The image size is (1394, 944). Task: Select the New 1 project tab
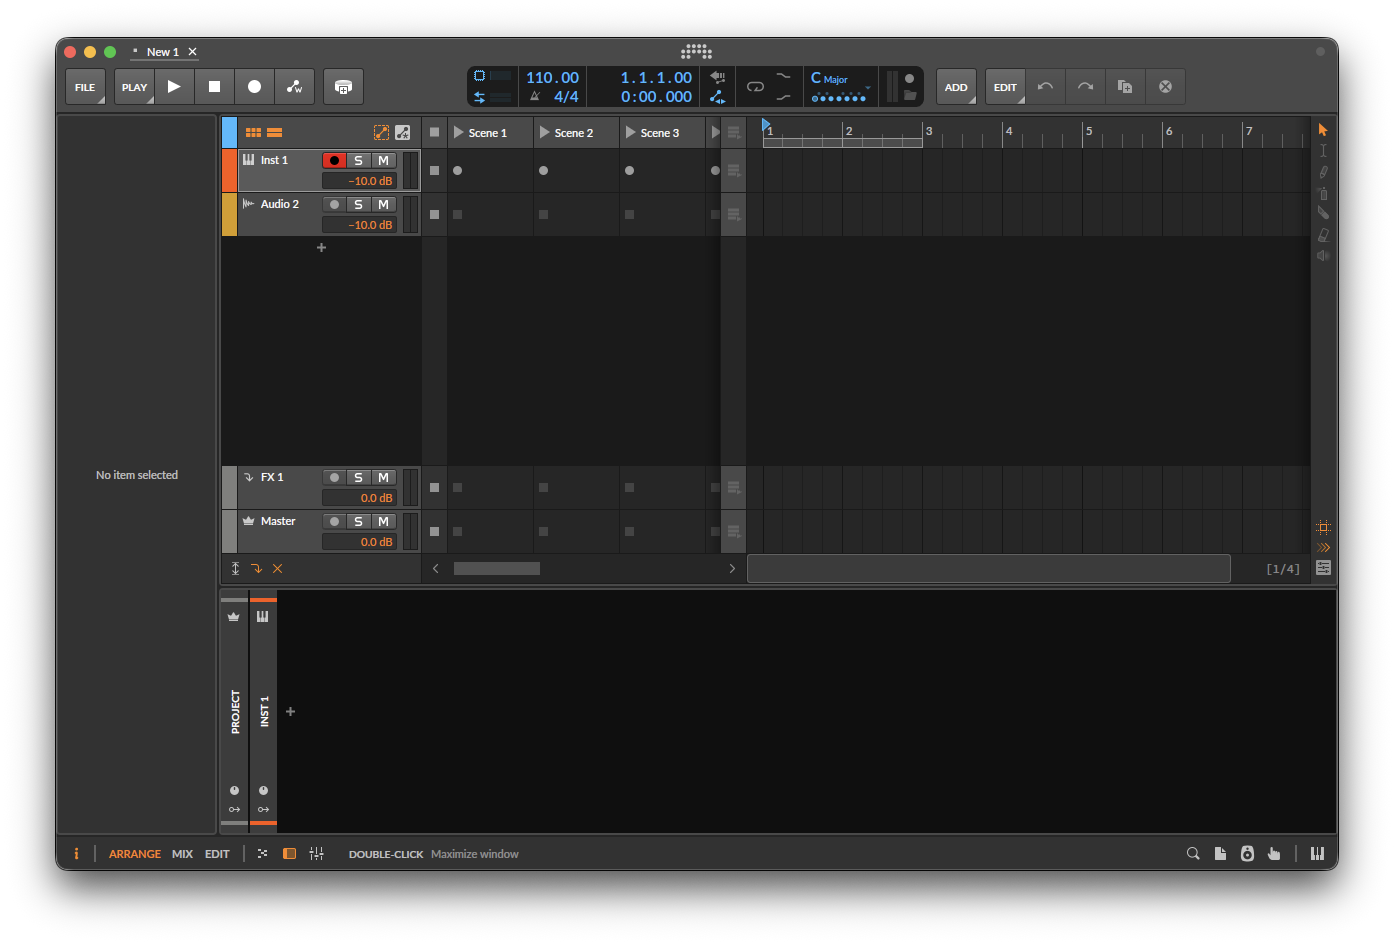point(162,52)
